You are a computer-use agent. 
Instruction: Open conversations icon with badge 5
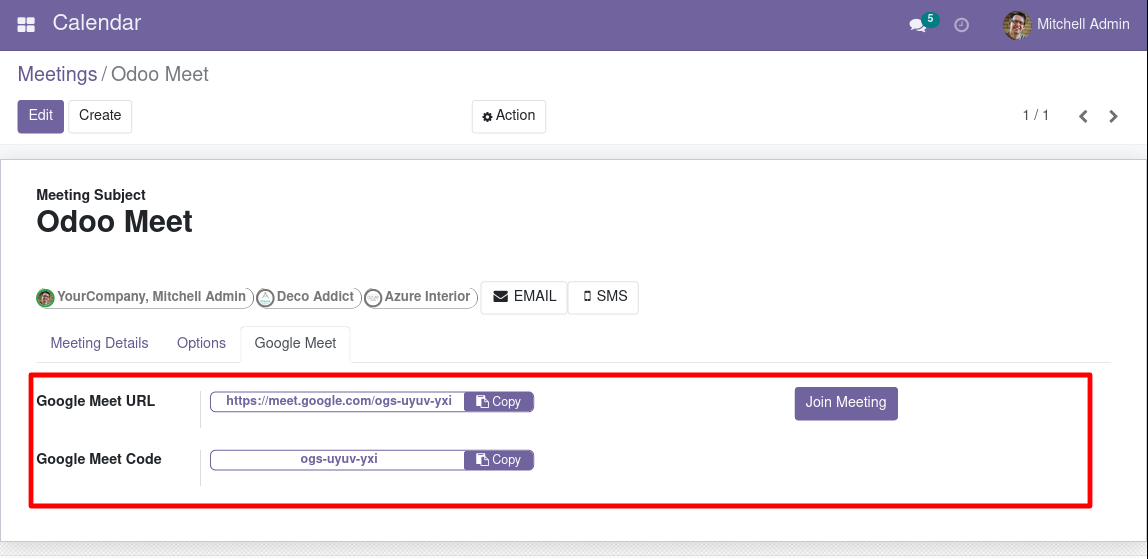922,23
